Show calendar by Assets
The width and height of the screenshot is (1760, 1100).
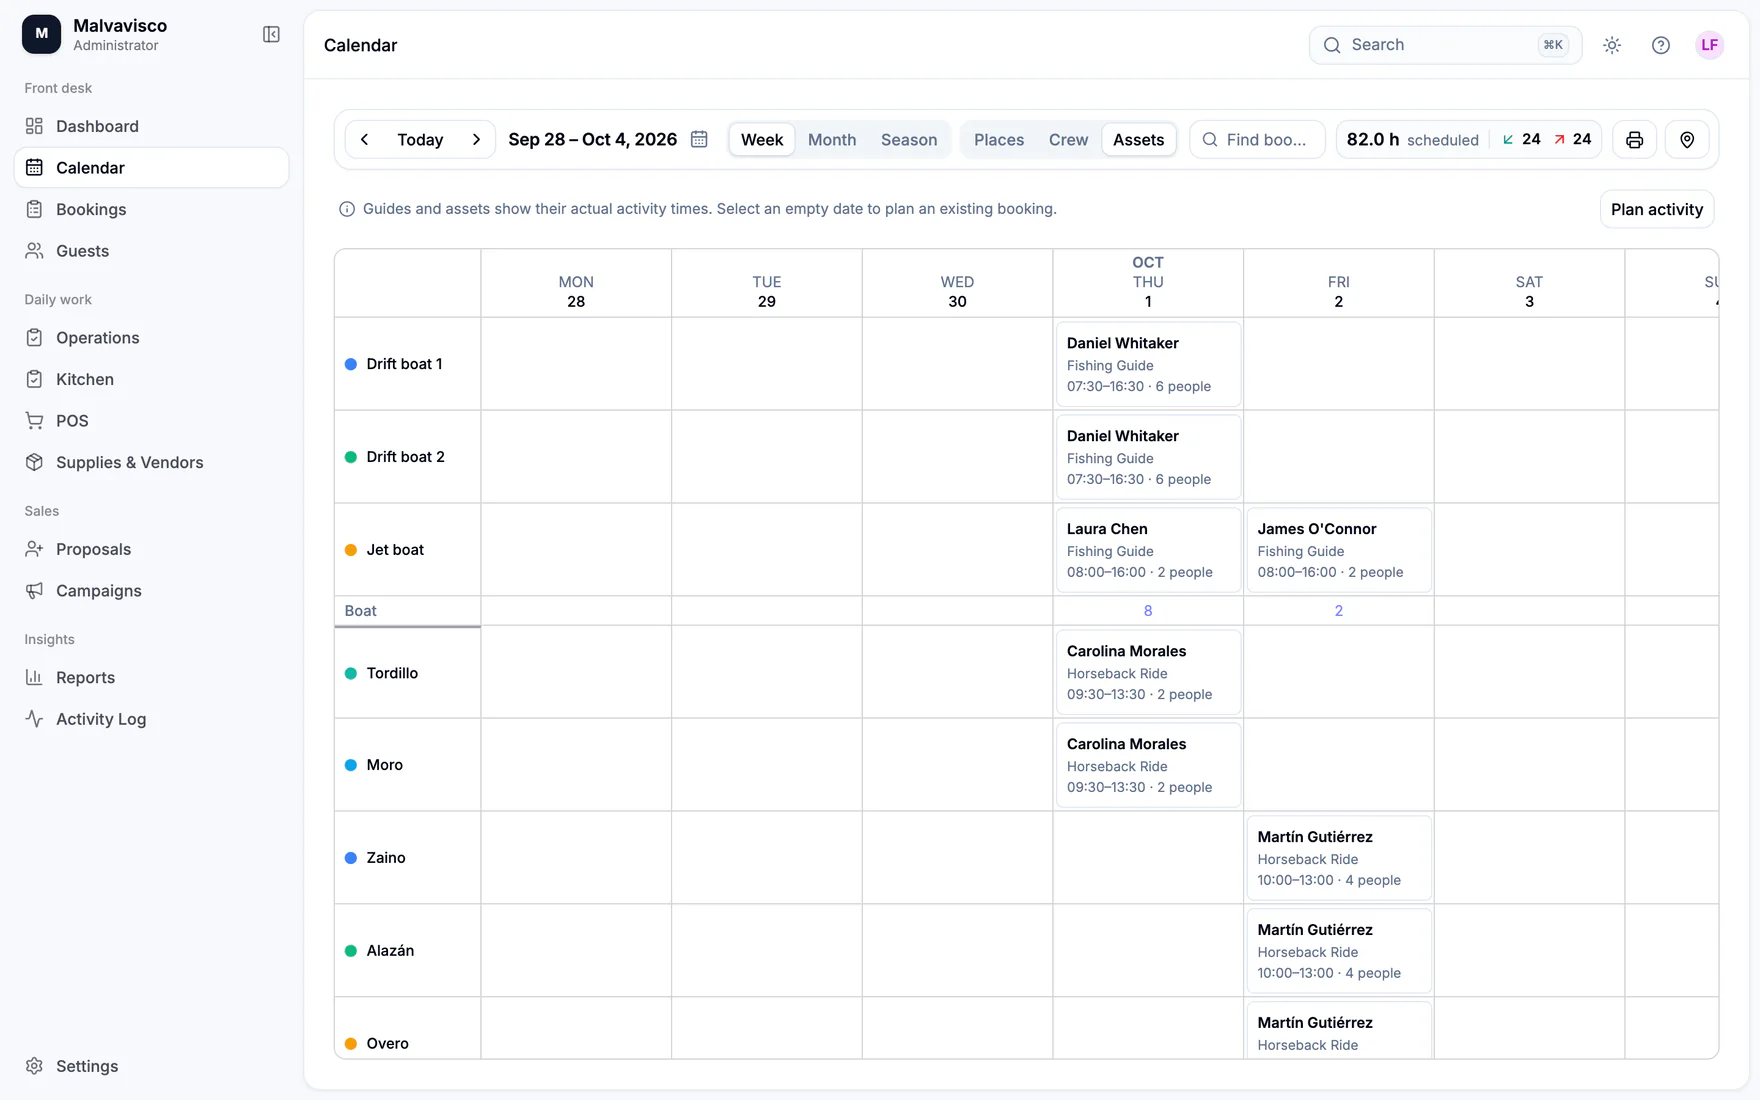coord(1139,140)
